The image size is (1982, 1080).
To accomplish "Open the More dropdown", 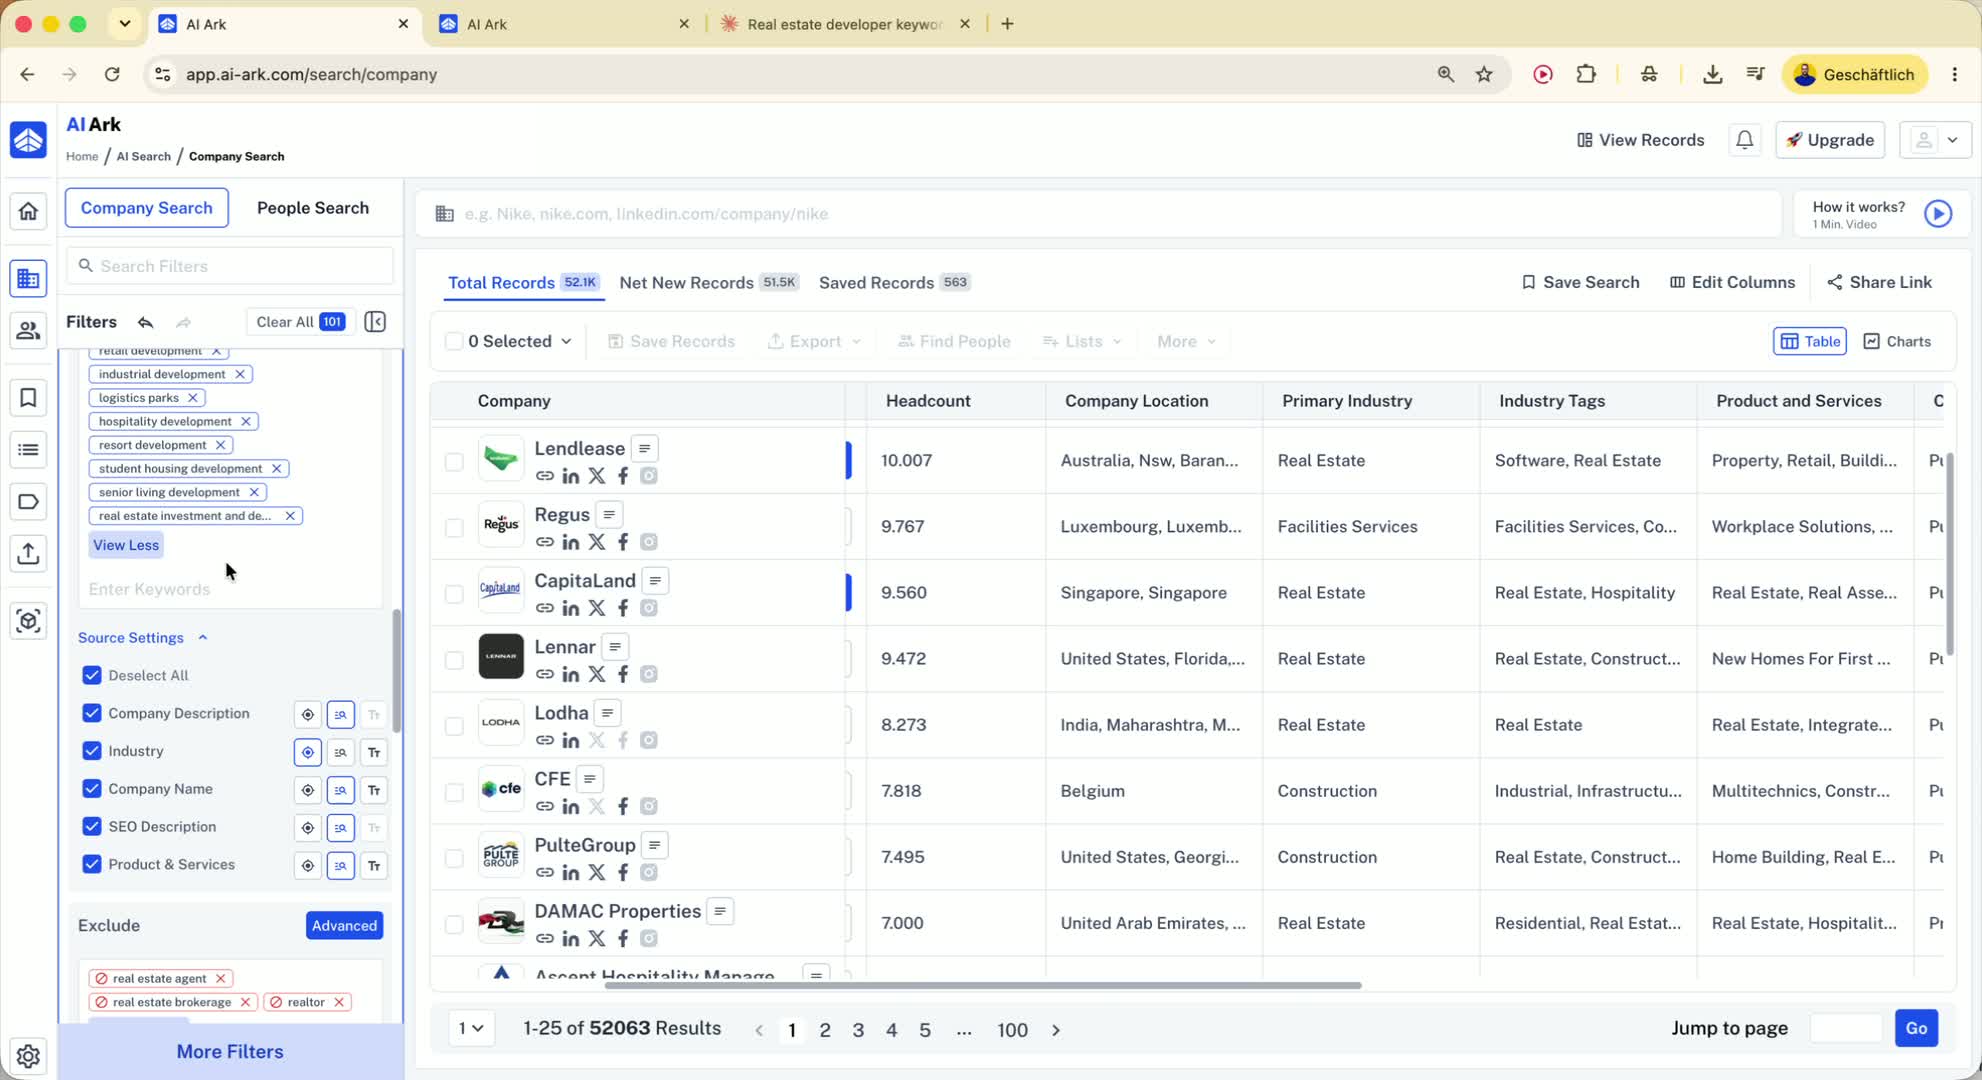I will coord(1186,341).
